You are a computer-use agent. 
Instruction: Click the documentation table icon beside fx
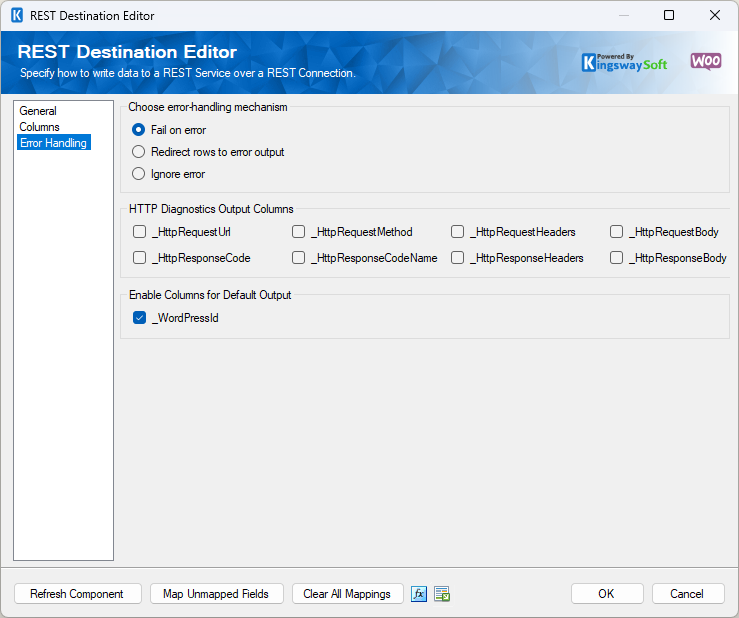tap(442, 593)
